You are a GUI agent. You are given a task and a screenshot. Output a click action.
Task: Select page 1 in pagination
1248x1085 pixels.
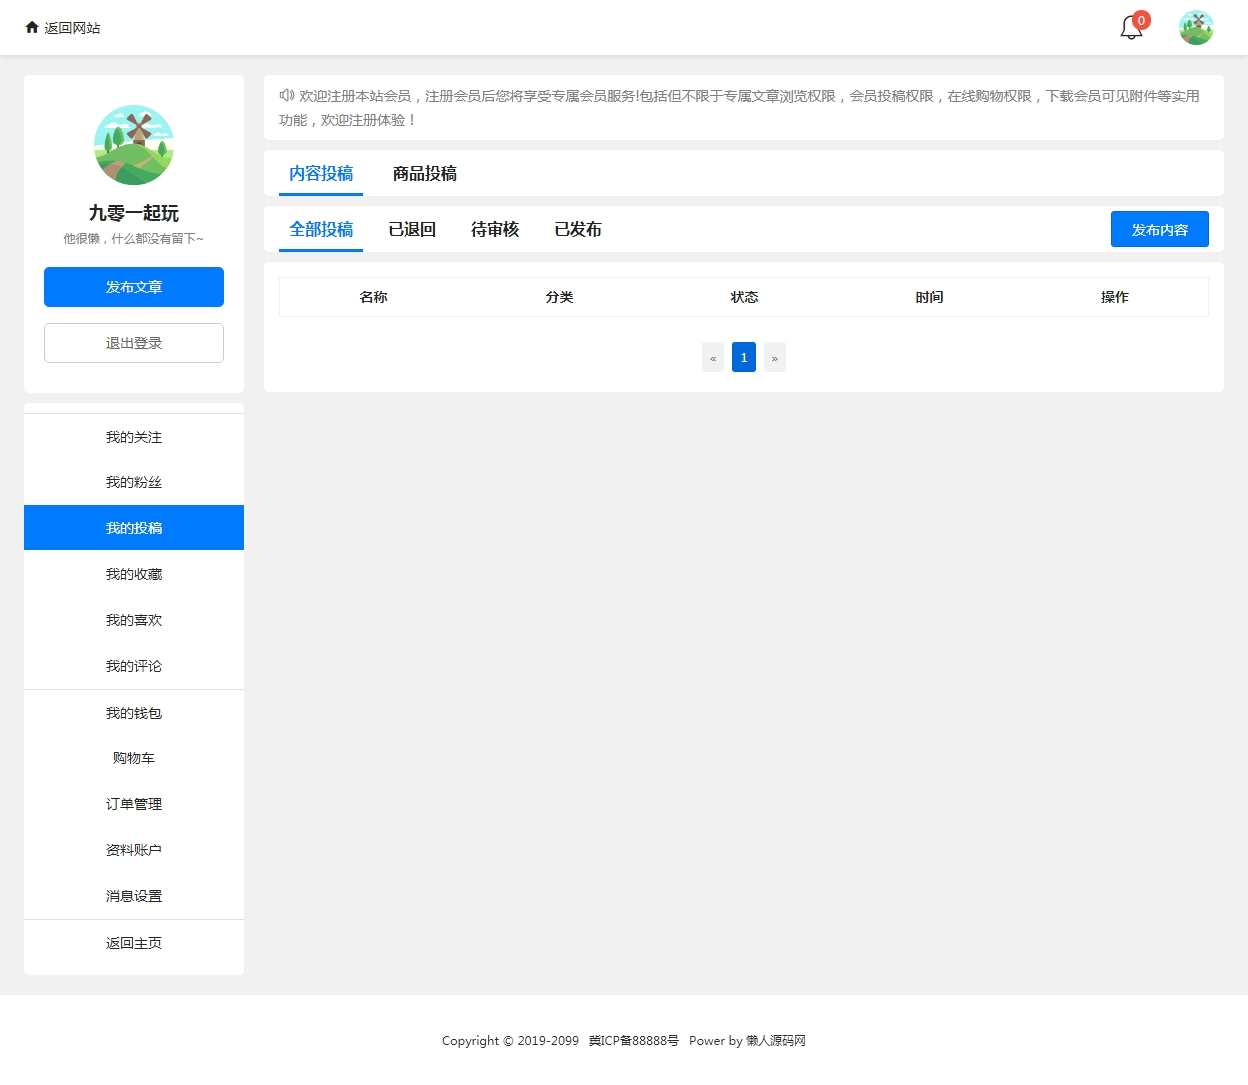pos(743,357)
